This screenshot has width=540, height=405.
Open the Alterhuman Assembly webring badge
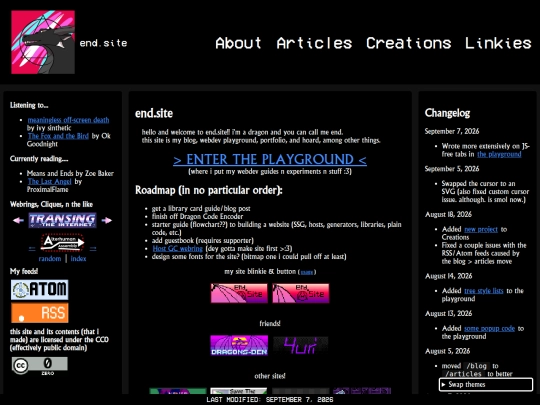tap(62, 242)
